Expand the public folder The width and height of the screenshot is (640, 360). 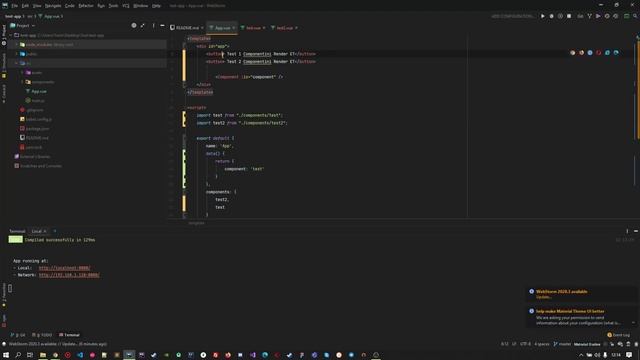[x=17, y=54]
